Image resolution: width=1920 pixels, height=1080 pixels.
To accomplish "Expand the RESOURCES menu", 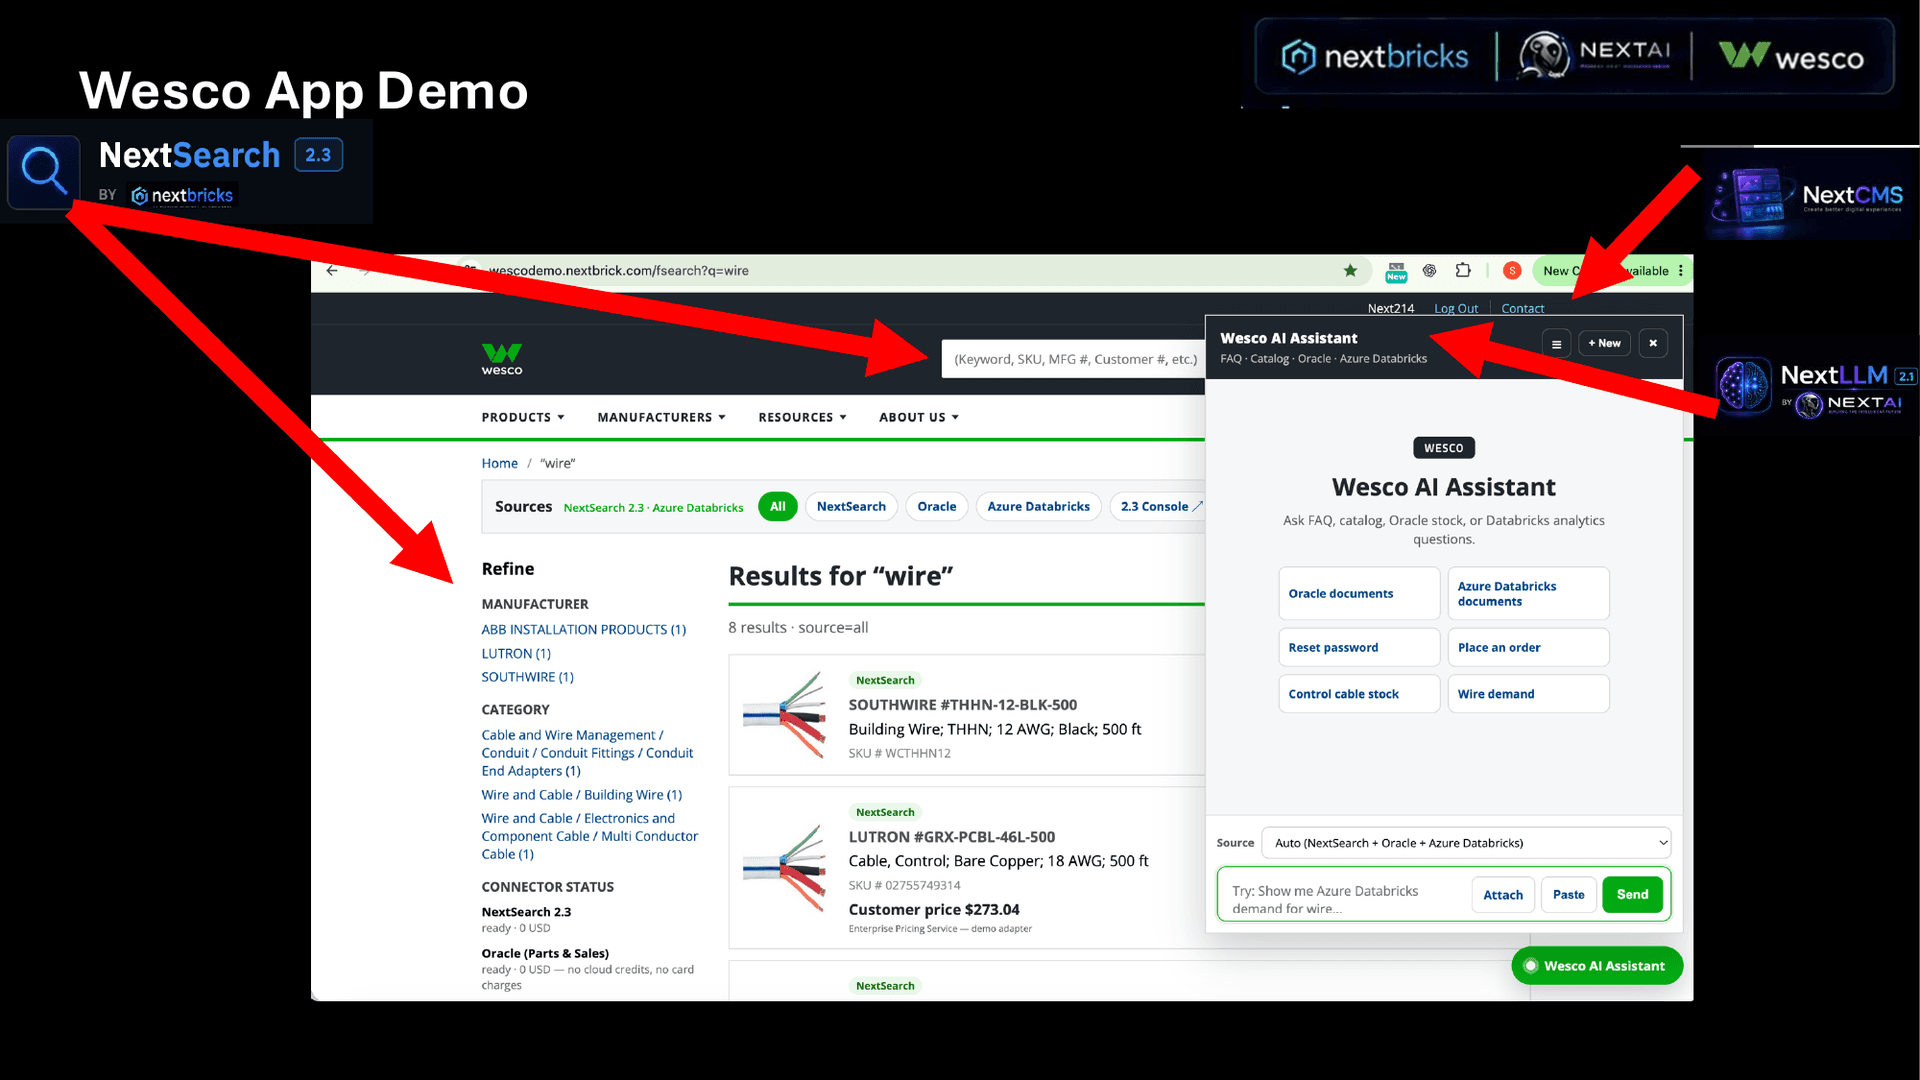I will 802,417.
